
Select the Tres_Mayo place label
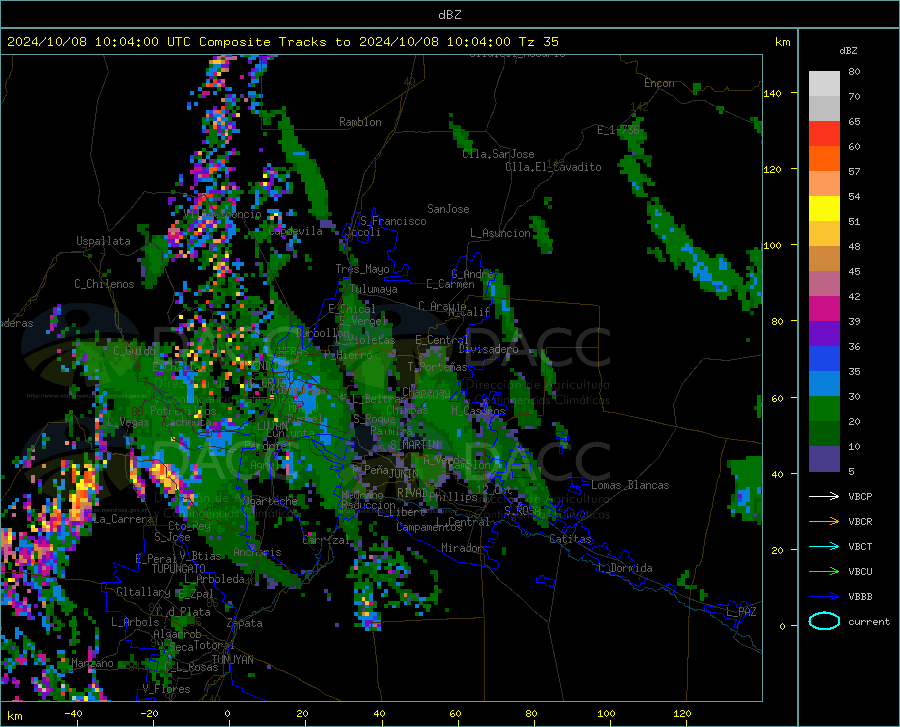point(362,269)
